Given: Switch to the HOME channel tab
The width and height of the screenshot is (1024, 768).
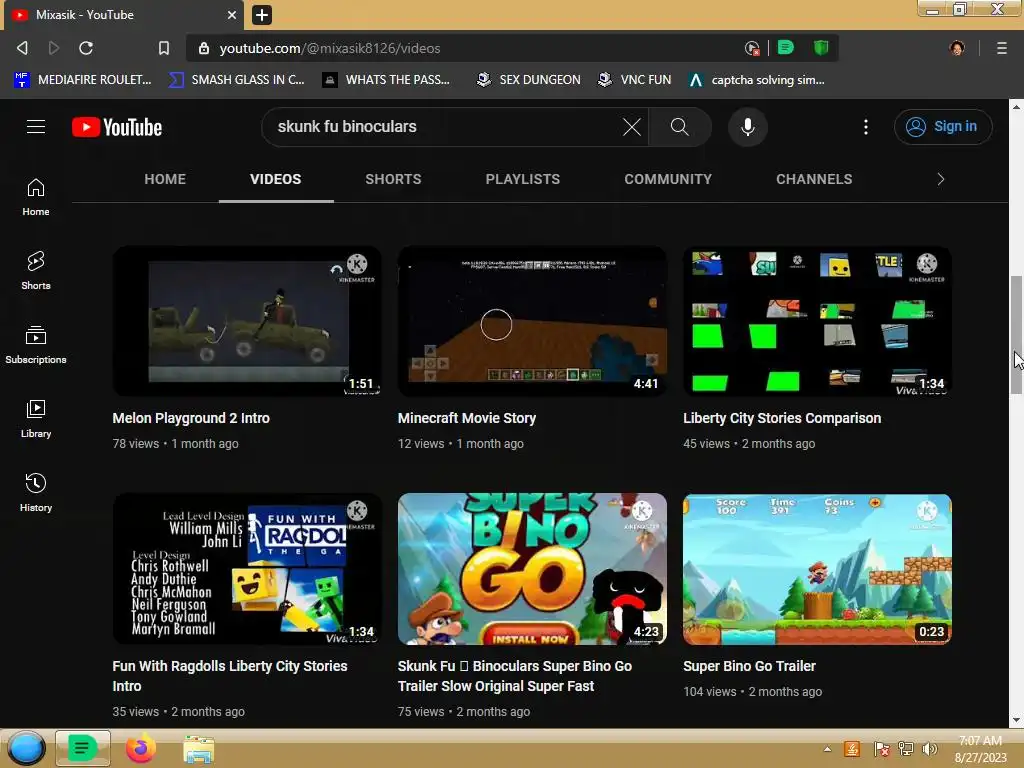Looking at the screenshot, I should tap(165, 179).
